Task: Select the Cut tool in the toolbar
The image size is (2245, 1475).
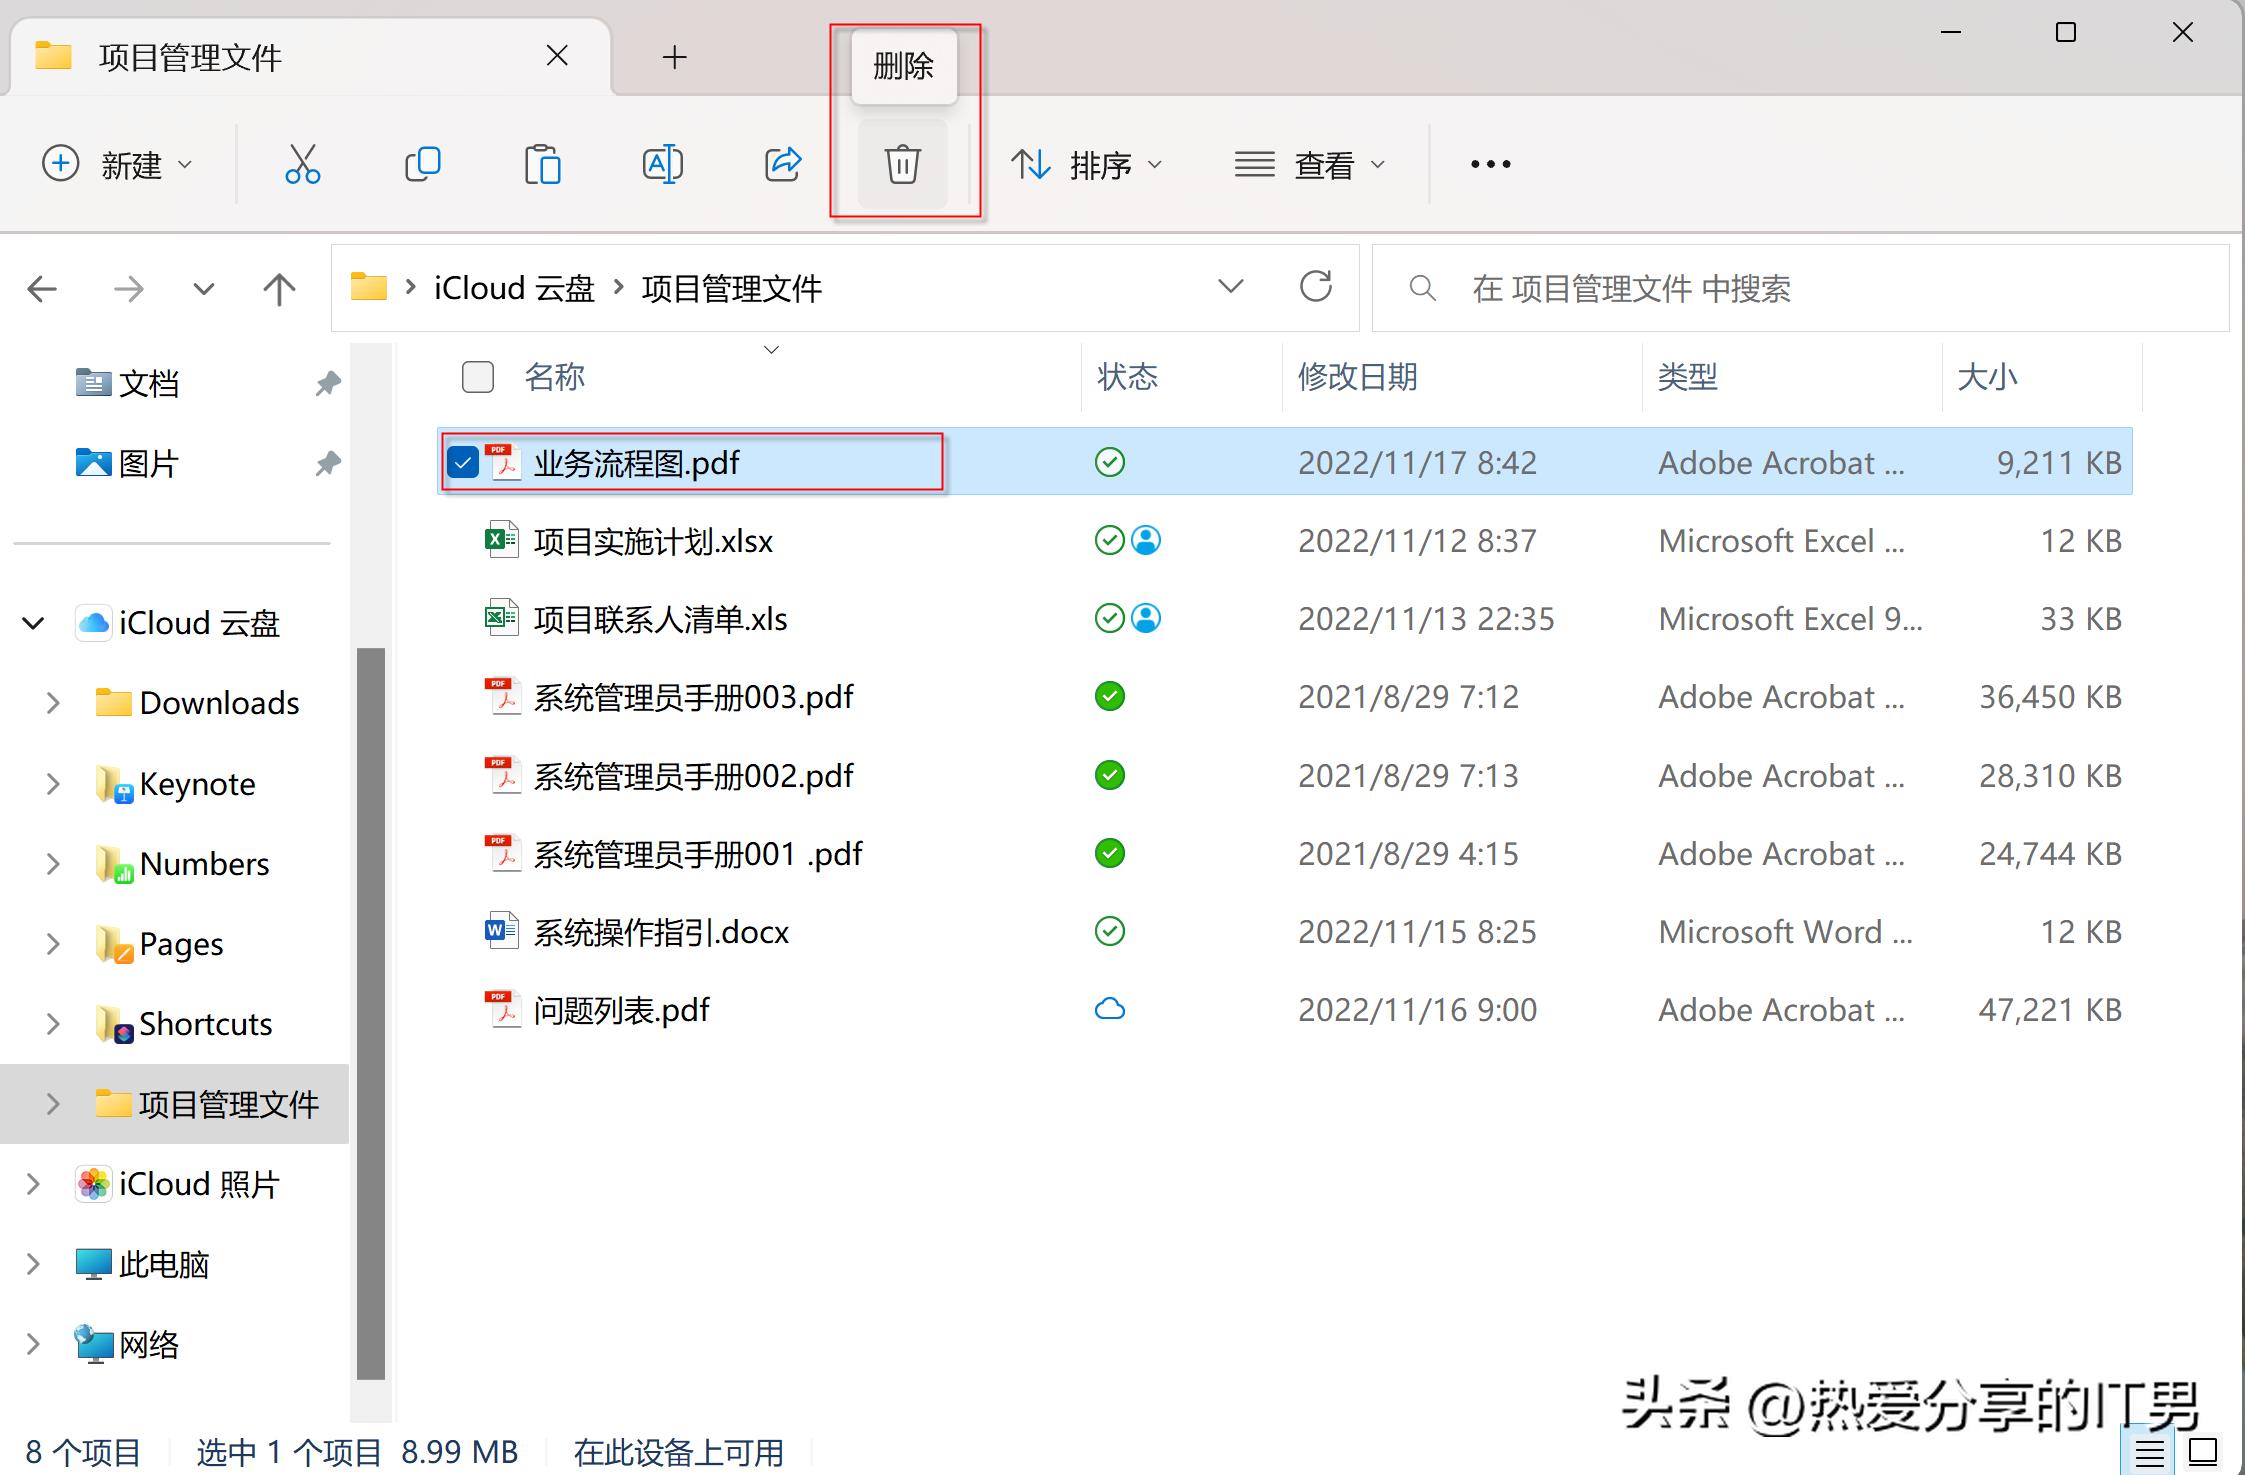Action: (x=302, y=164)
